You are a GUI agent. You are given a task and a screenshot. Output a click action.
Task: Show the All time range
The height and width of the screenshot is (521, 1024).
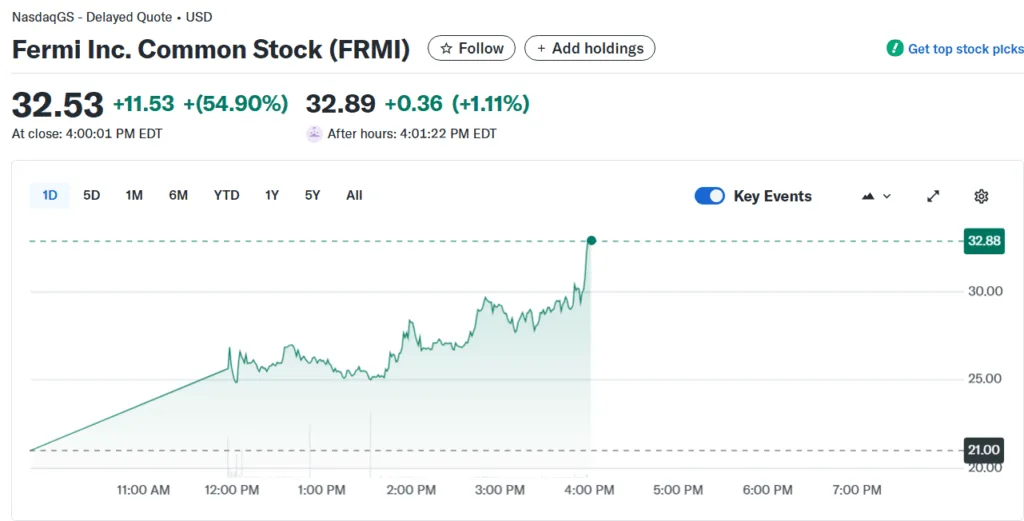(354, 195)
